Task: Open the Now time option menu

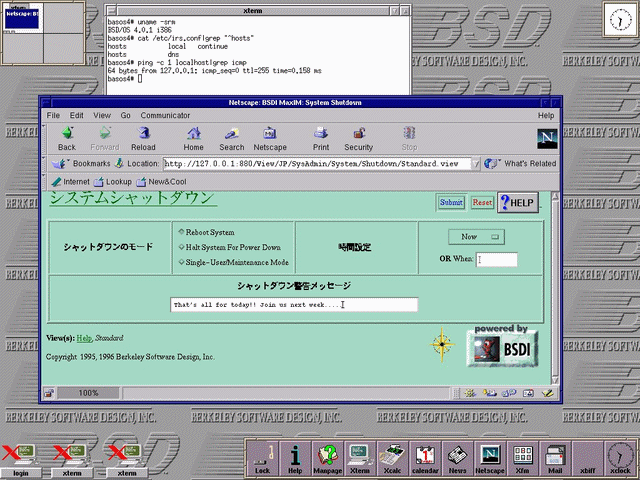Action: tap(476, 237)
